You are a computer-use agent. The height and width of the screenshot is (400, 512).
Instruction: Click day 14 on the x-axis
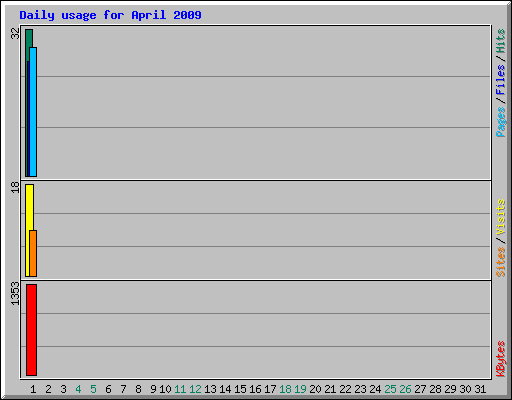click(225, 389)
